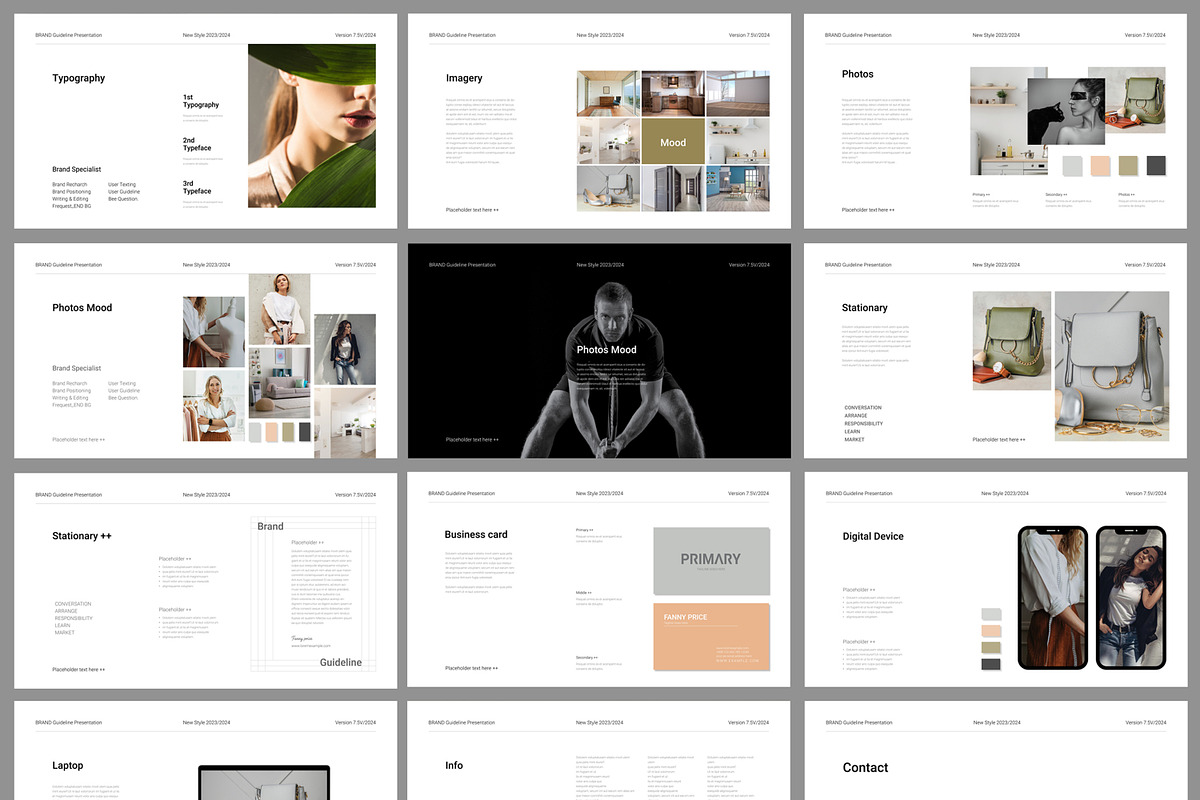Click the "Business card" slide title
Image resolution: width=1200 pixels, height=800 pixels.
[476, 534]
